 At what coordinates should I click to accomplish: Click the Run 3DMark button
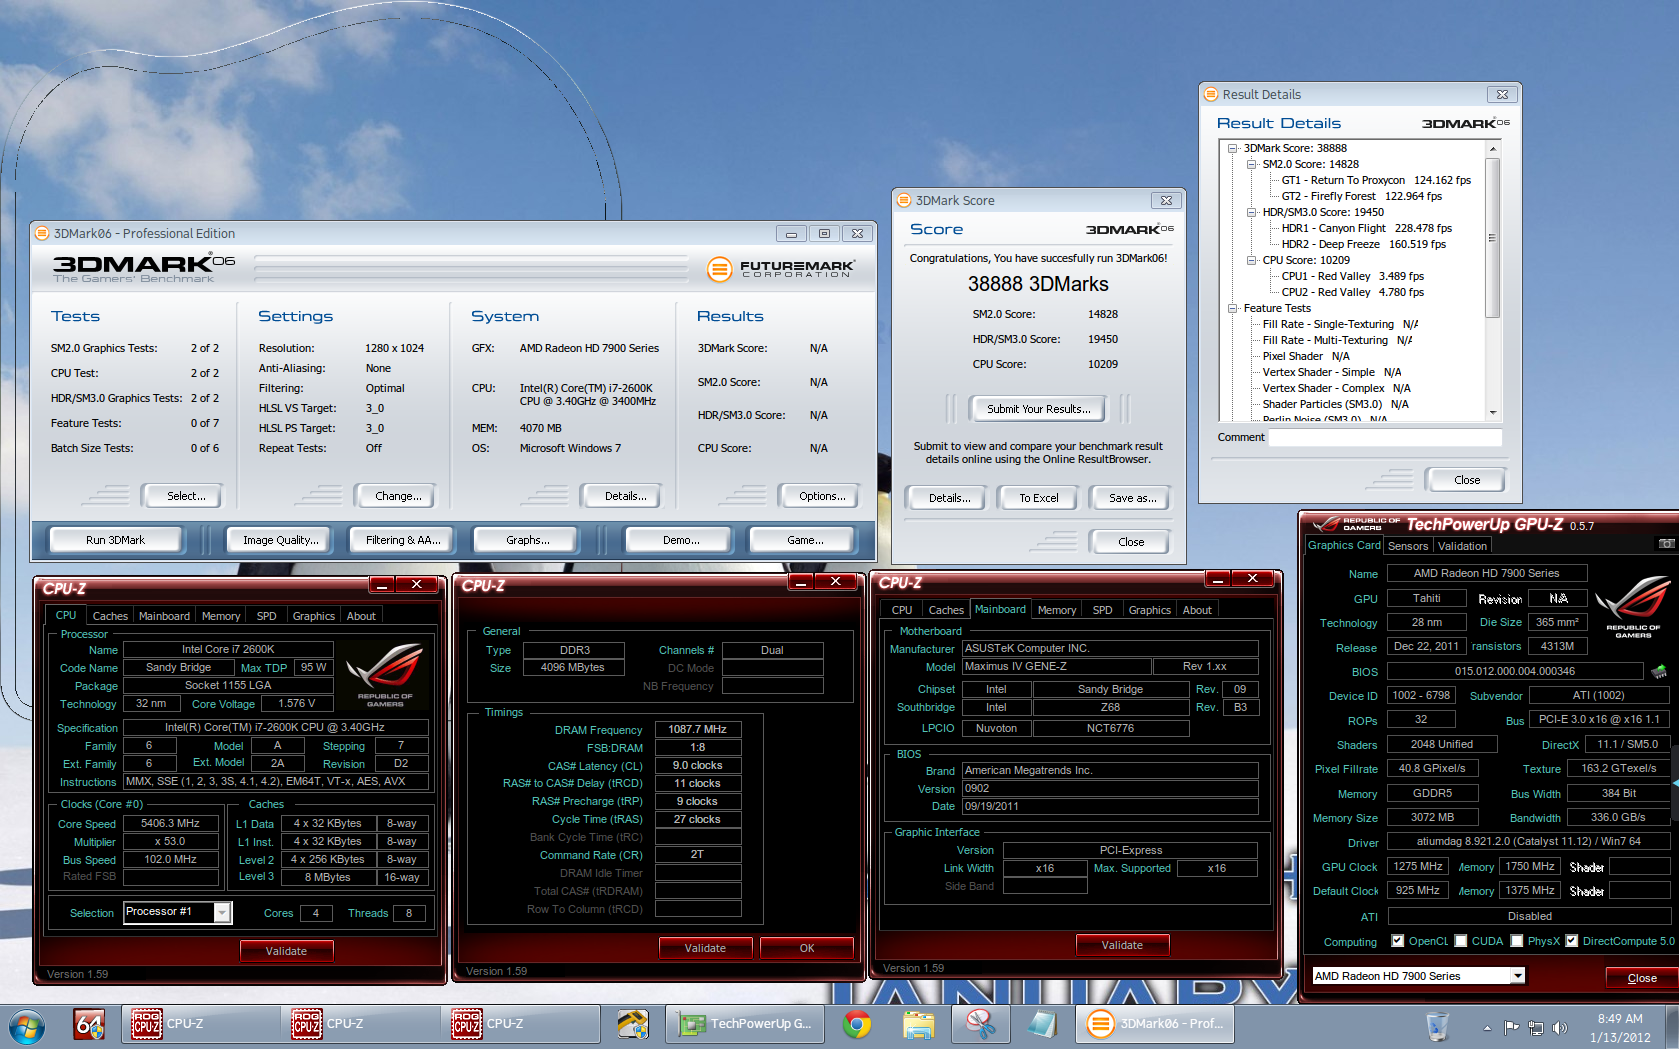[115, 540]
